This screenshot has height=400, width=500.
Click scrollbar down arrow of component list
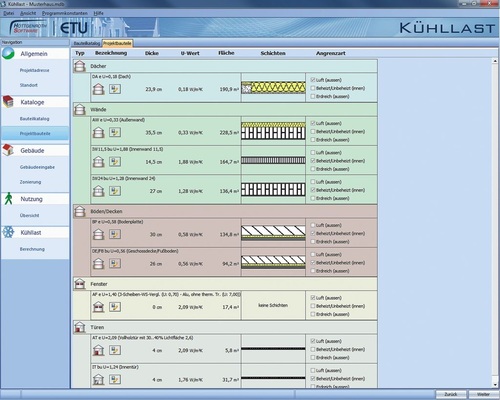coord(495,384)
